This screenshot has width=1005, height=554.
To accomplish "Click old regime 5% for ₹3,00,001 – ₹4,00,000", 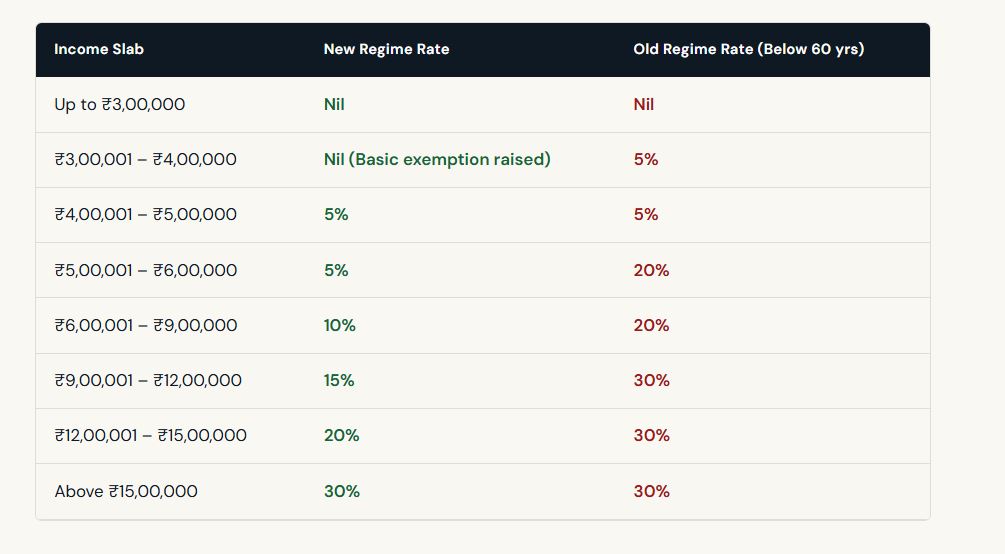I will 646,159.
